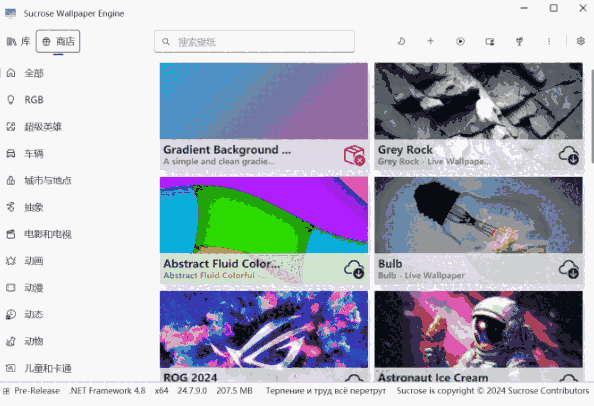Click the Gradient Background package remove icon
This screenshot has height=406, width=594.
(x=354, y=155)
